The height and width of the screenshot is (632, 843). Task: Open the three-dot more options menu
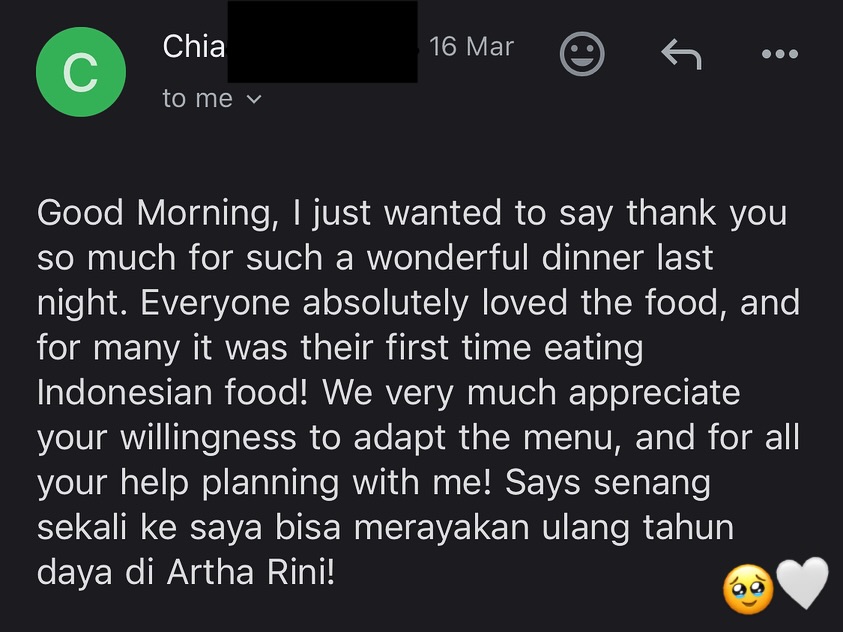coord(780,54)
